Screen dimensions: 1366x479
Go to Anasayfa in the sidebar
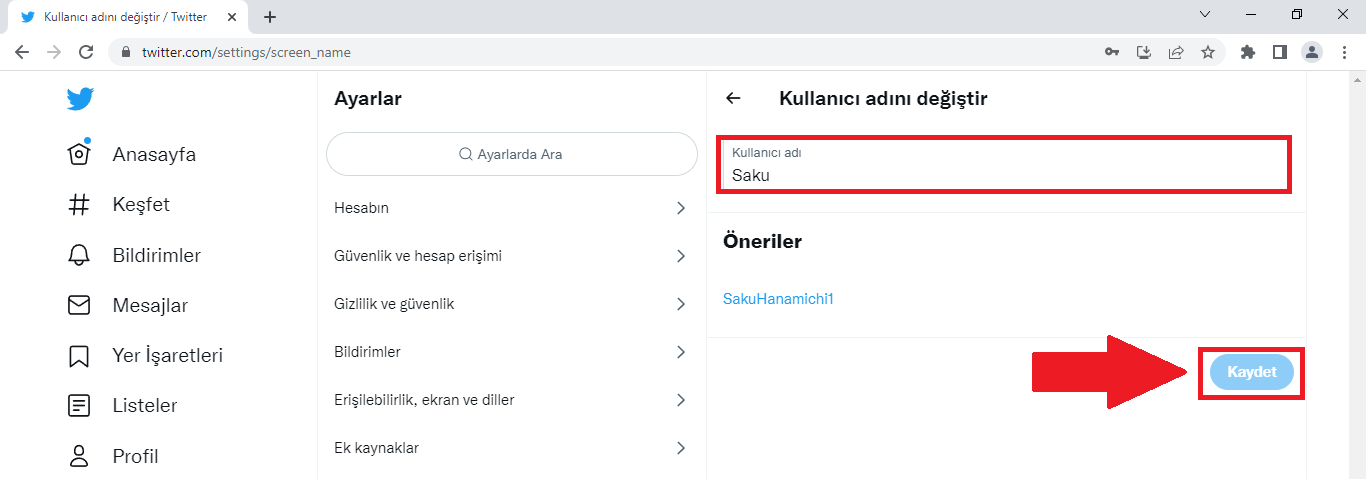point(154,155)
